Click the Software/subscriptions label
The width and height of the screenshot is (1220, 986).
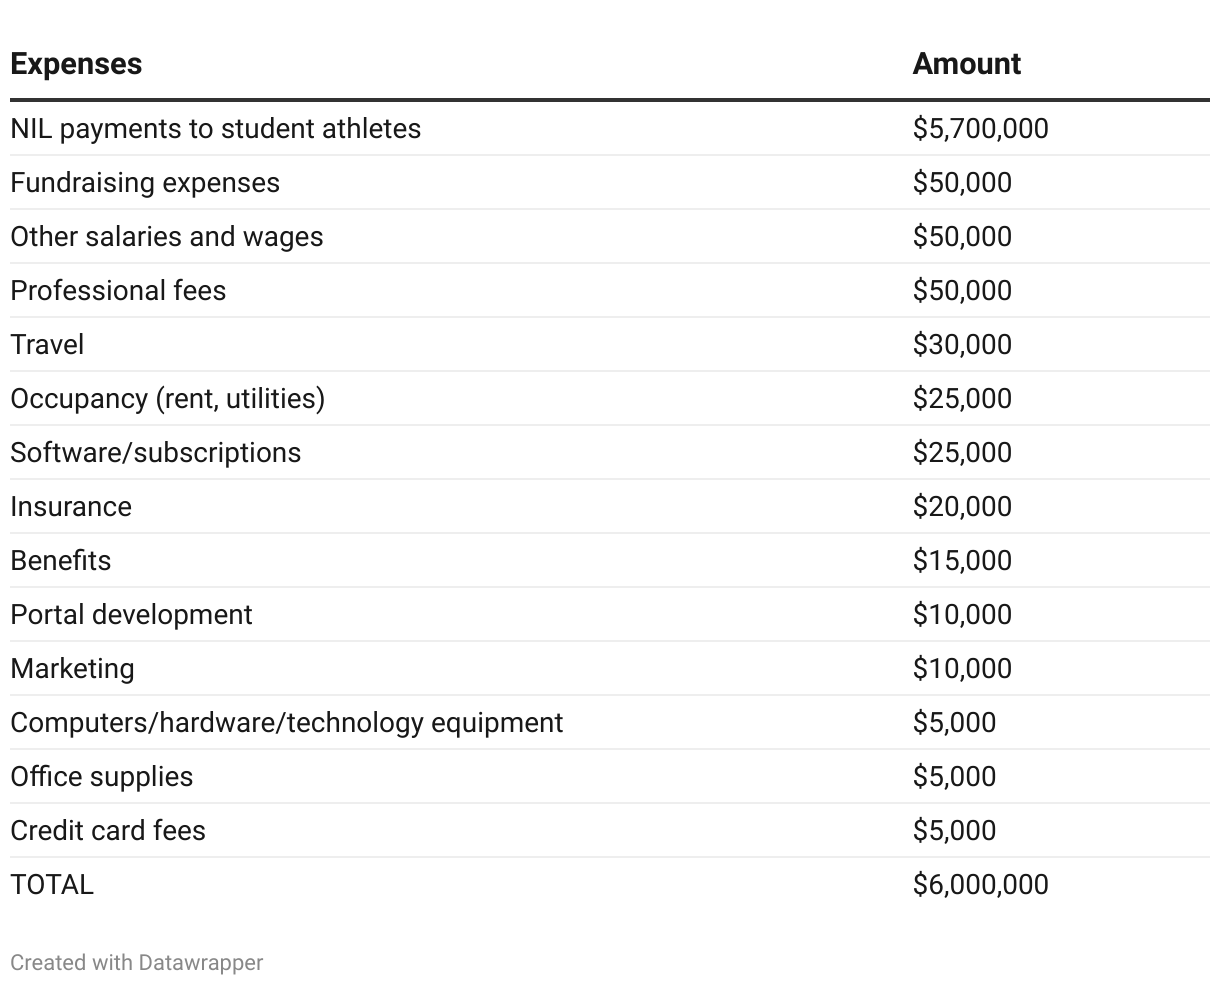click(155, 453)
